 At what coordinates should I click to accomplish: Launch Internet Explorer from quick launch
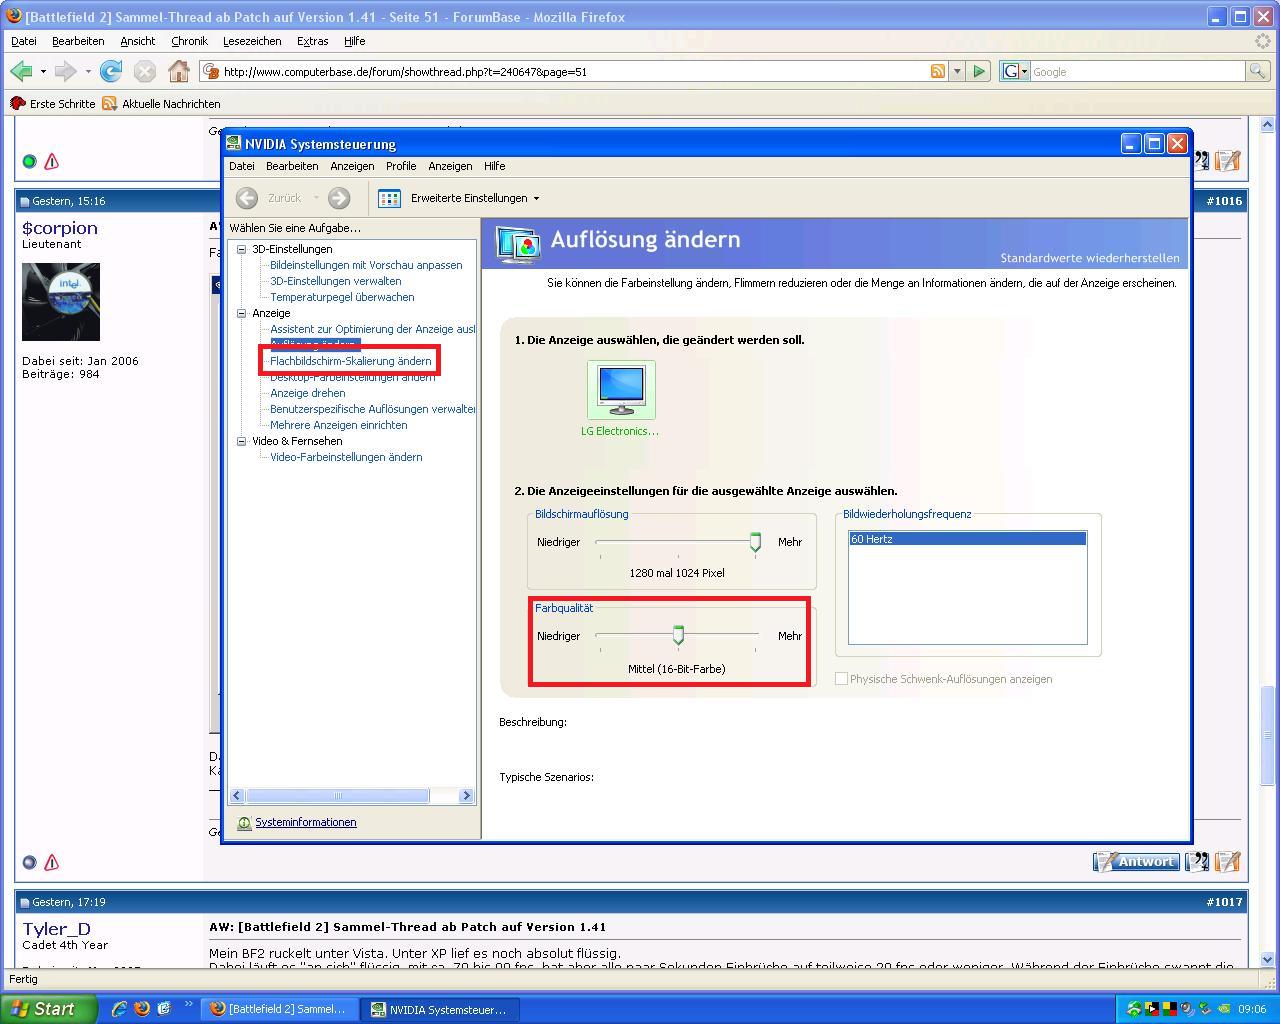118,1009
